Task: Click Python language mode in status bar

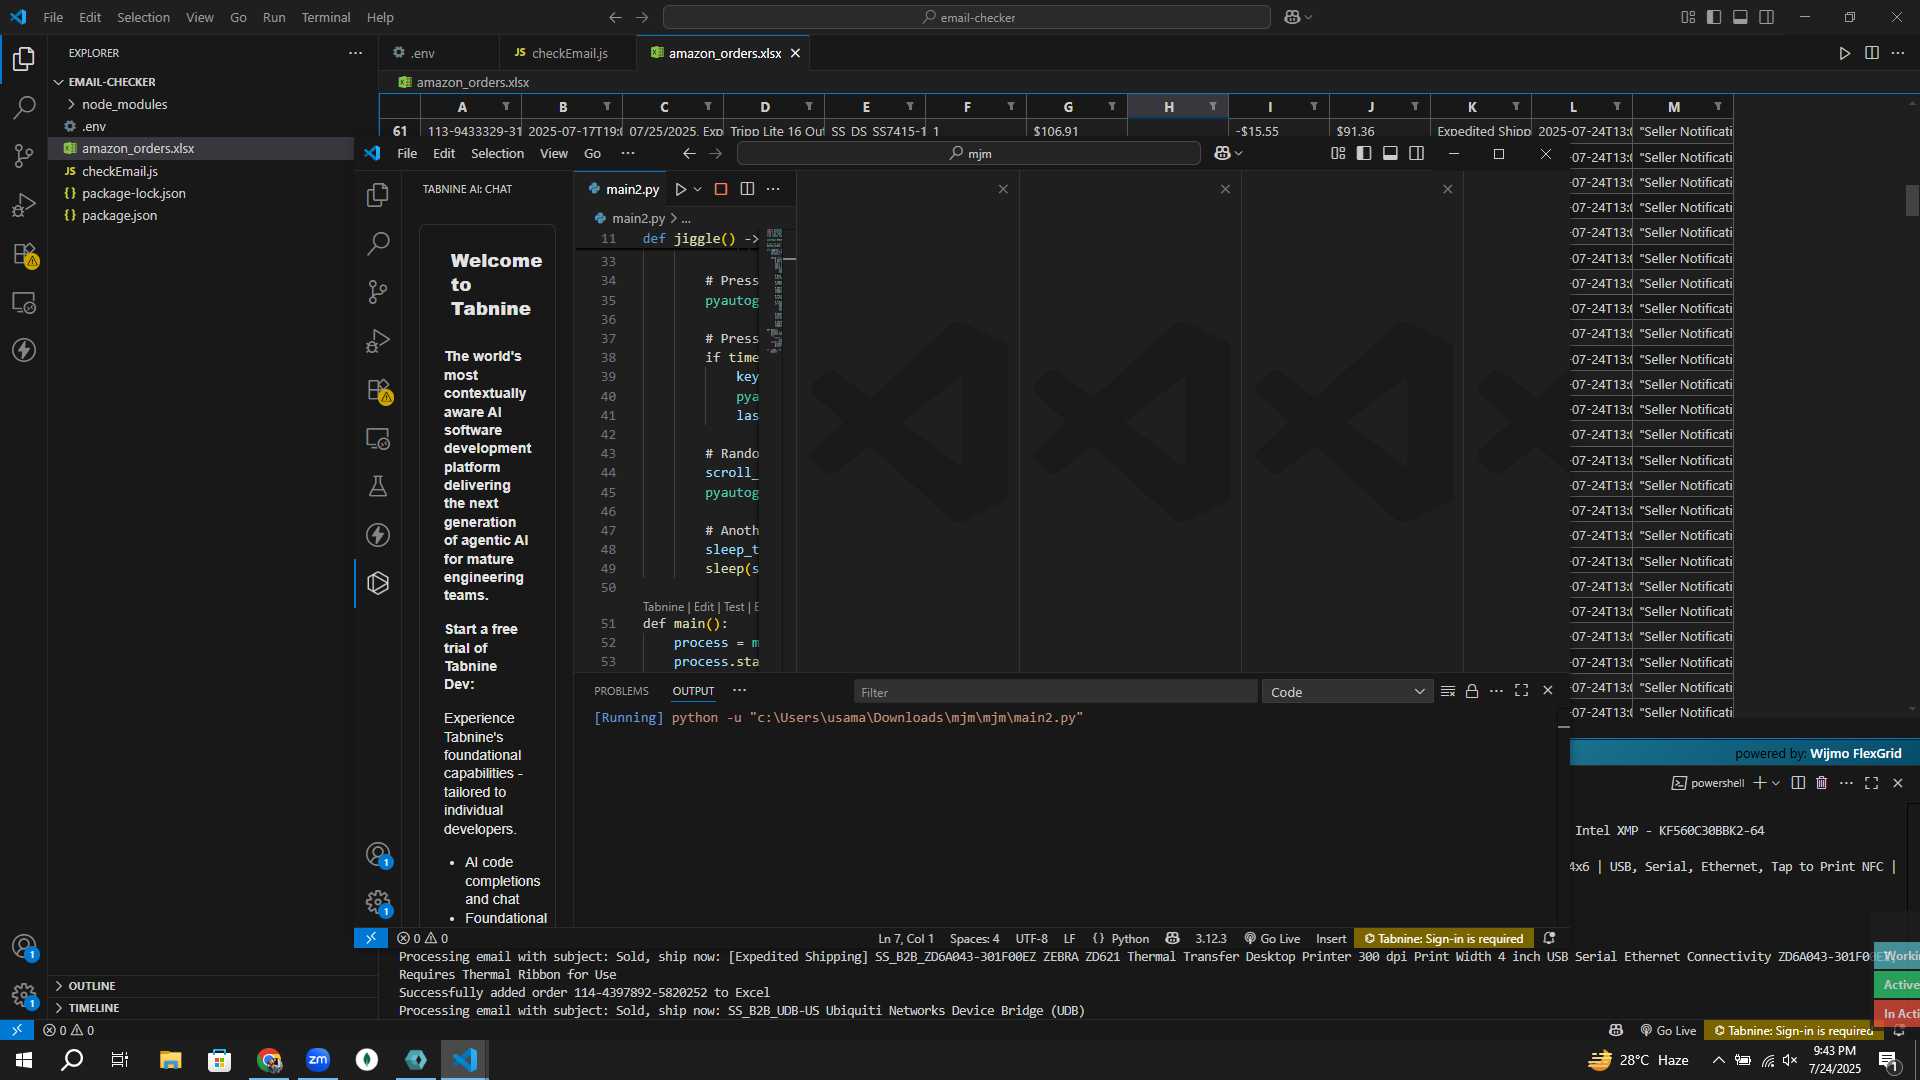Action: [1130, 938]
